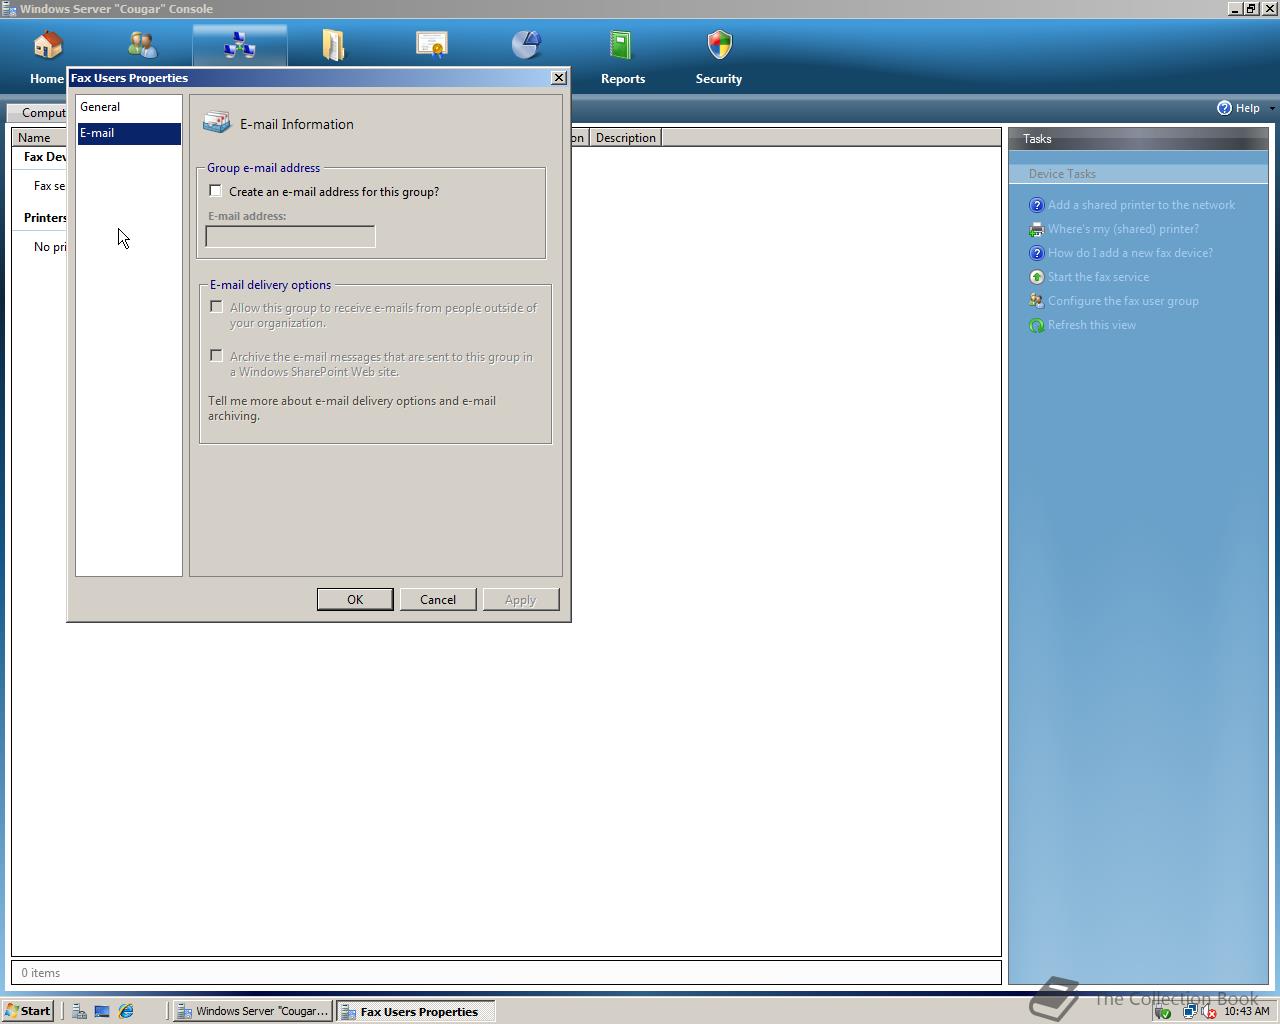Click the new fax device help icon
1280x1024 pixels.
1036,253
